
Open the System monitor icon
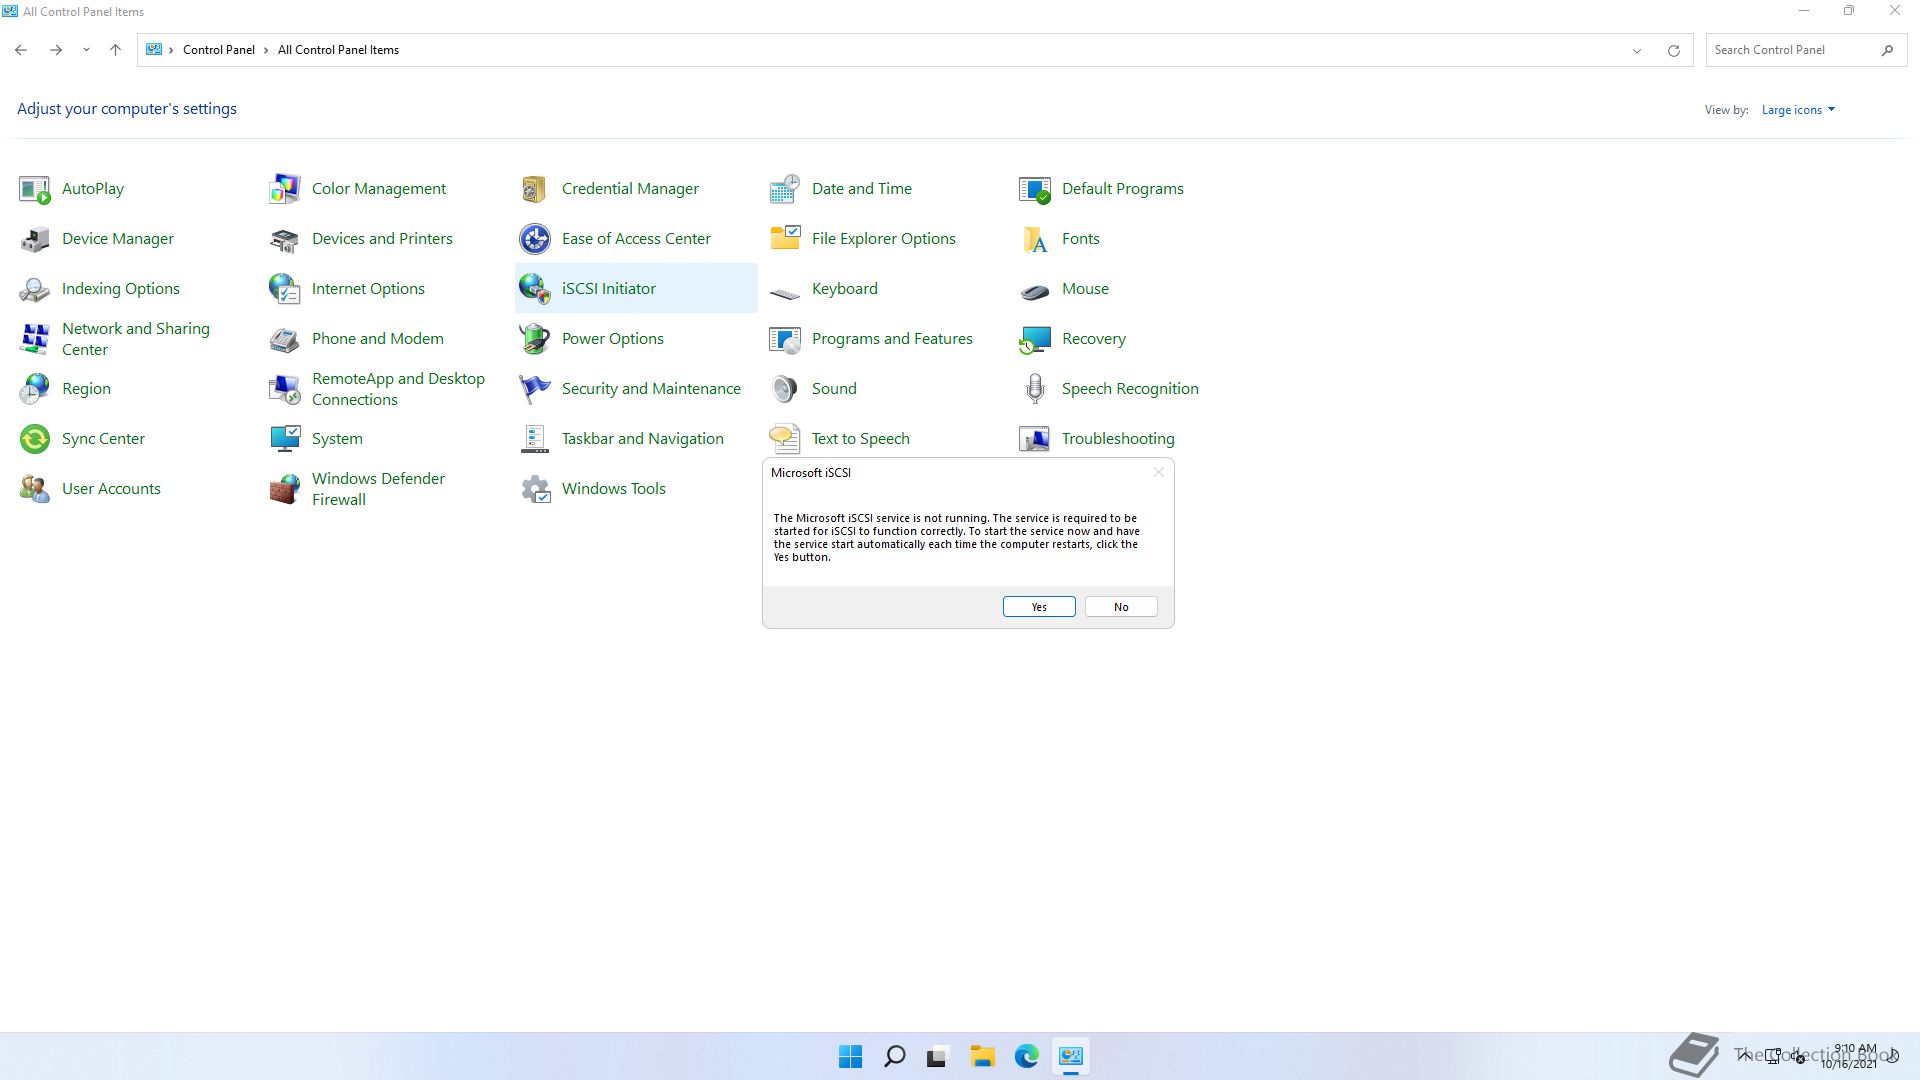coord(284,439)
